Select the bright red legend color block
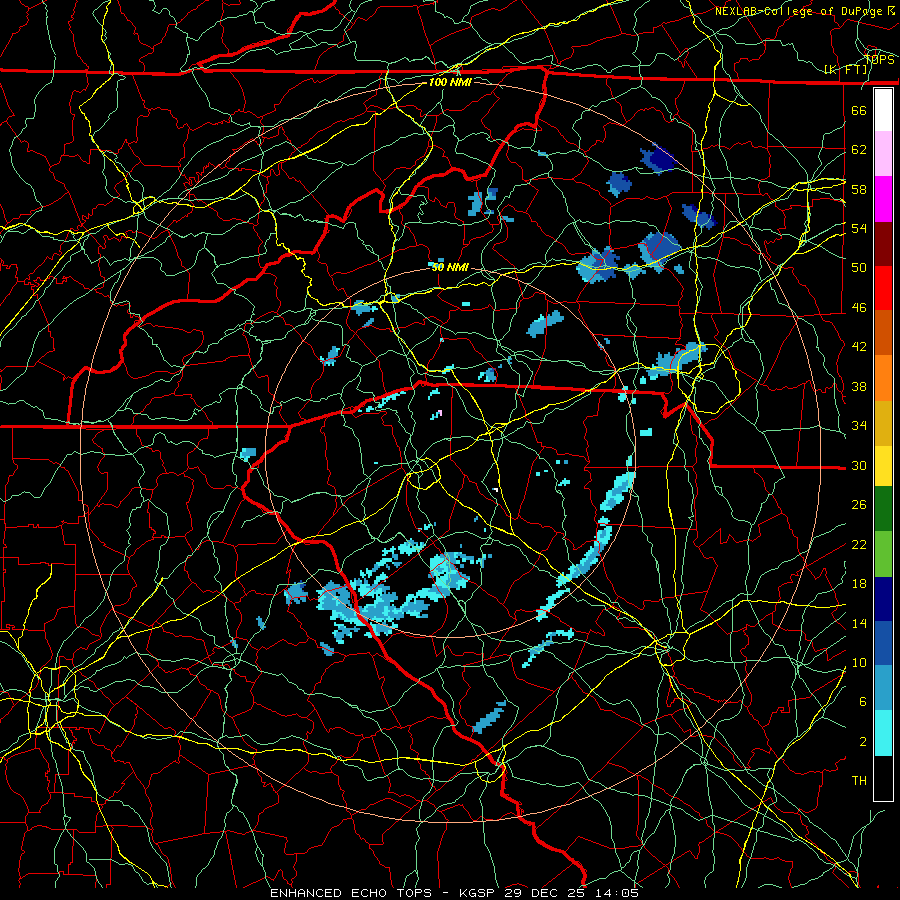This screenshot has height=900, width=900. pos(883,288)
